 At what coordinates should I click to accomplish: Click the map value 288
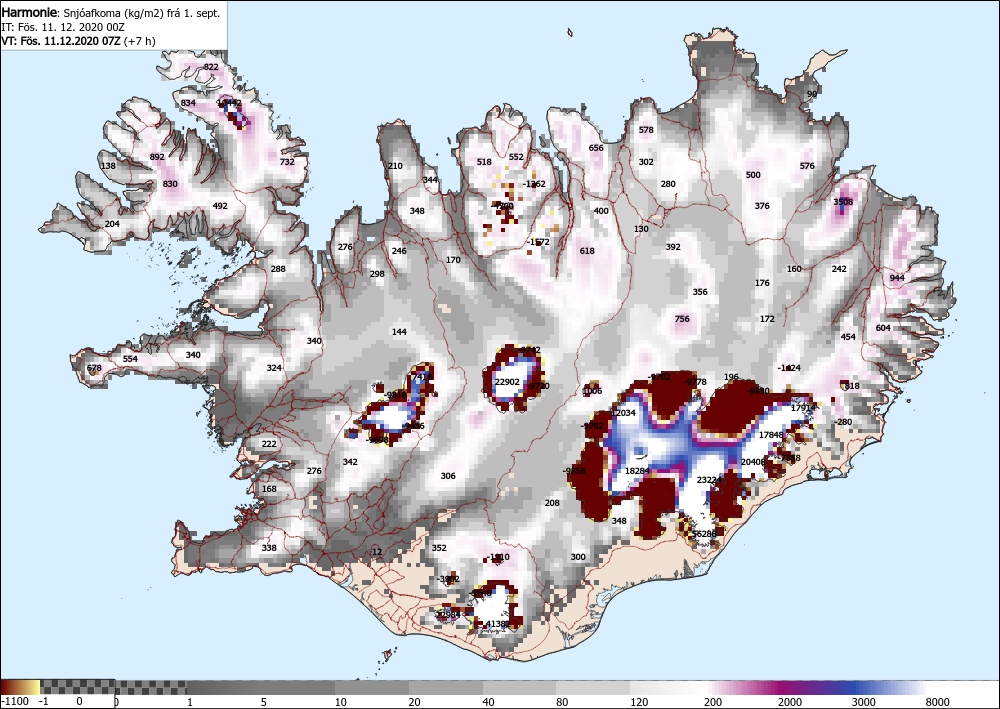(278, 269)
